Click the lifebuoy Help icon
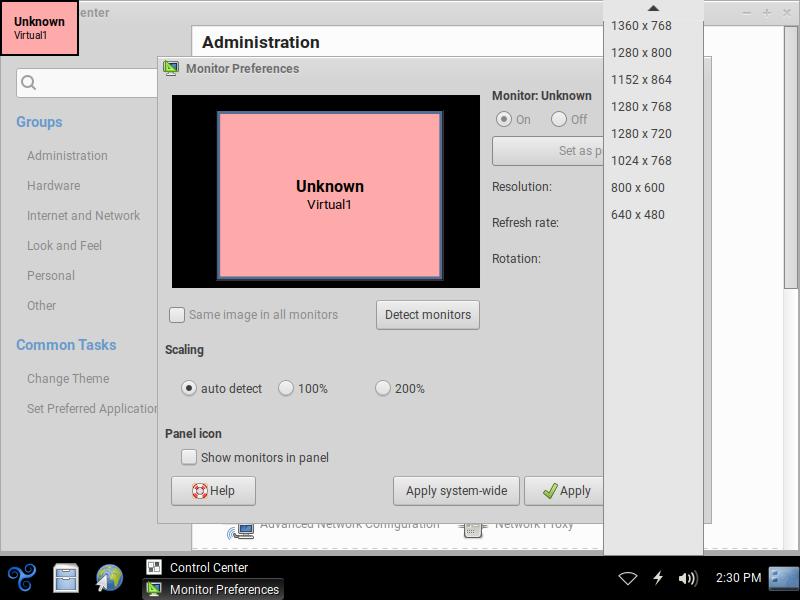This screenshot has width=800, height=600. click(x=199, y=491)
